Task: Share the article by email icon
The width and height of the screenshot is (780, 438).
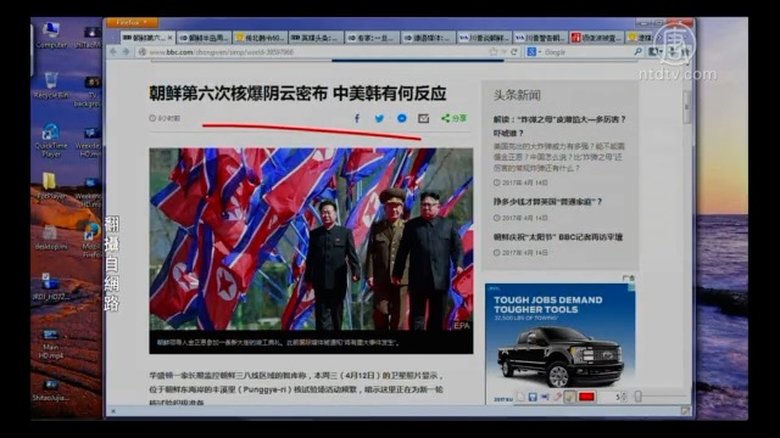Action: coord(423,118)
